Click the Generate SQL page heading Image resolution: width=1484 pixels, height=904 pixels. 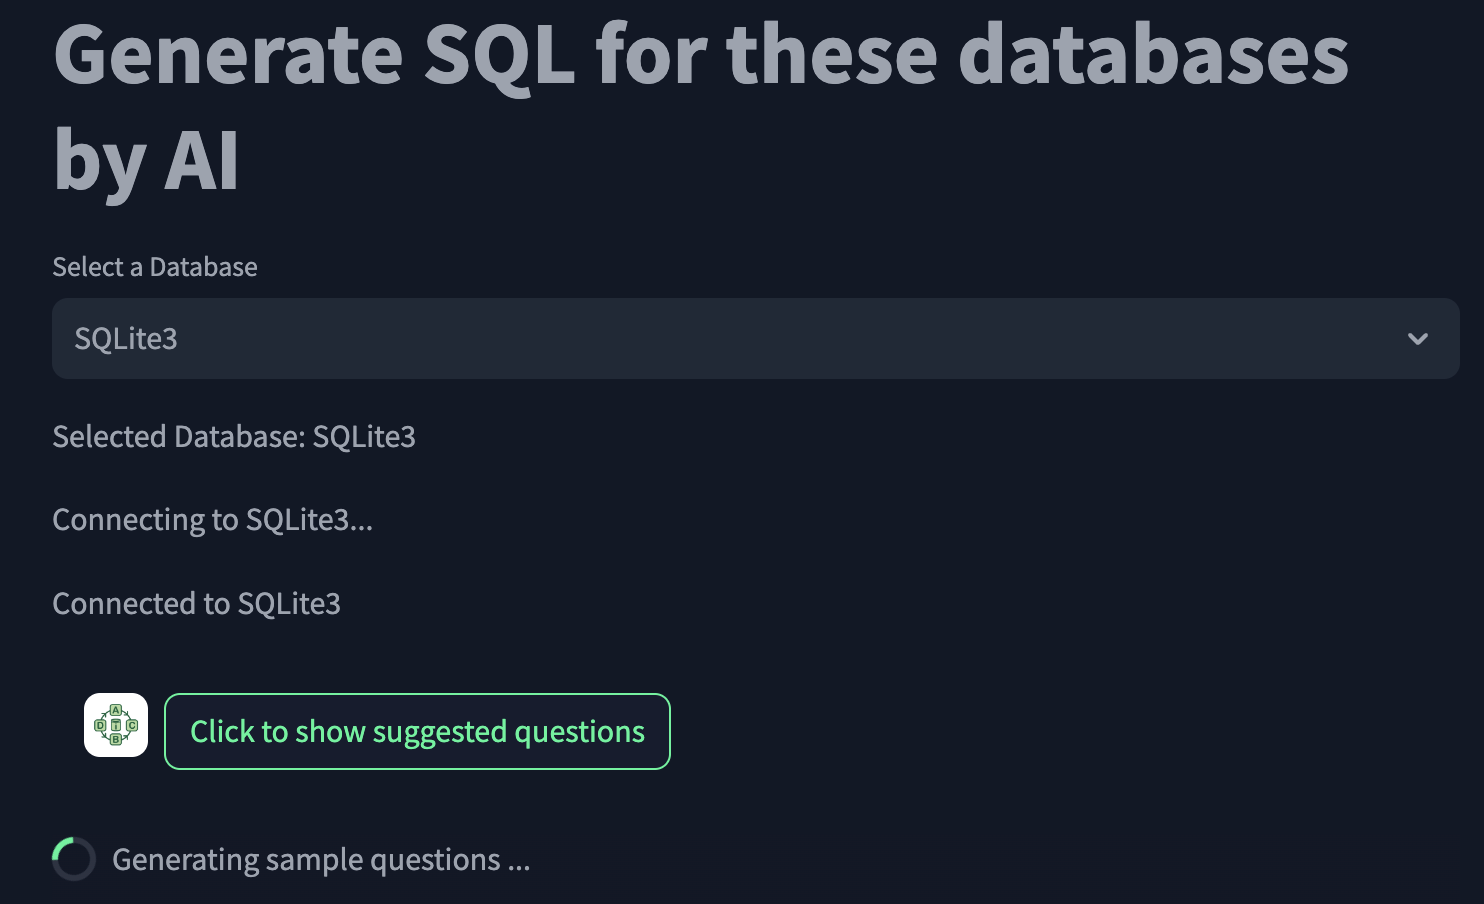[x=701, y=106]
